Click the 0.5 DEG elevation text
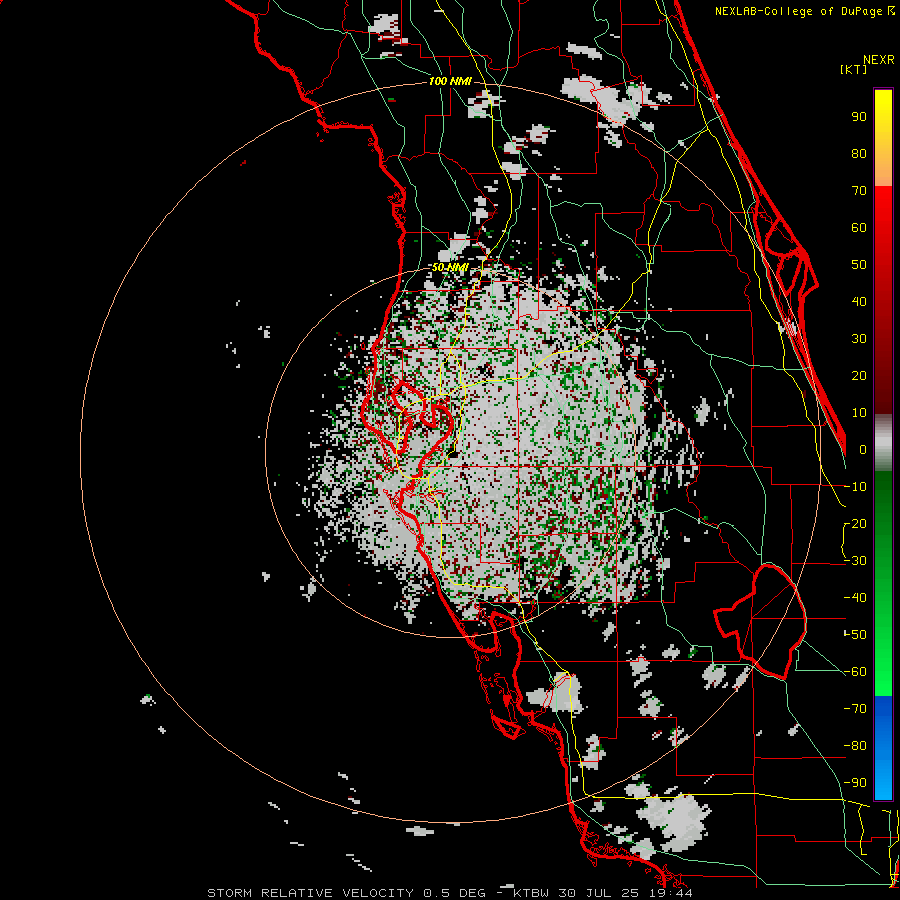 pos(455,893)
